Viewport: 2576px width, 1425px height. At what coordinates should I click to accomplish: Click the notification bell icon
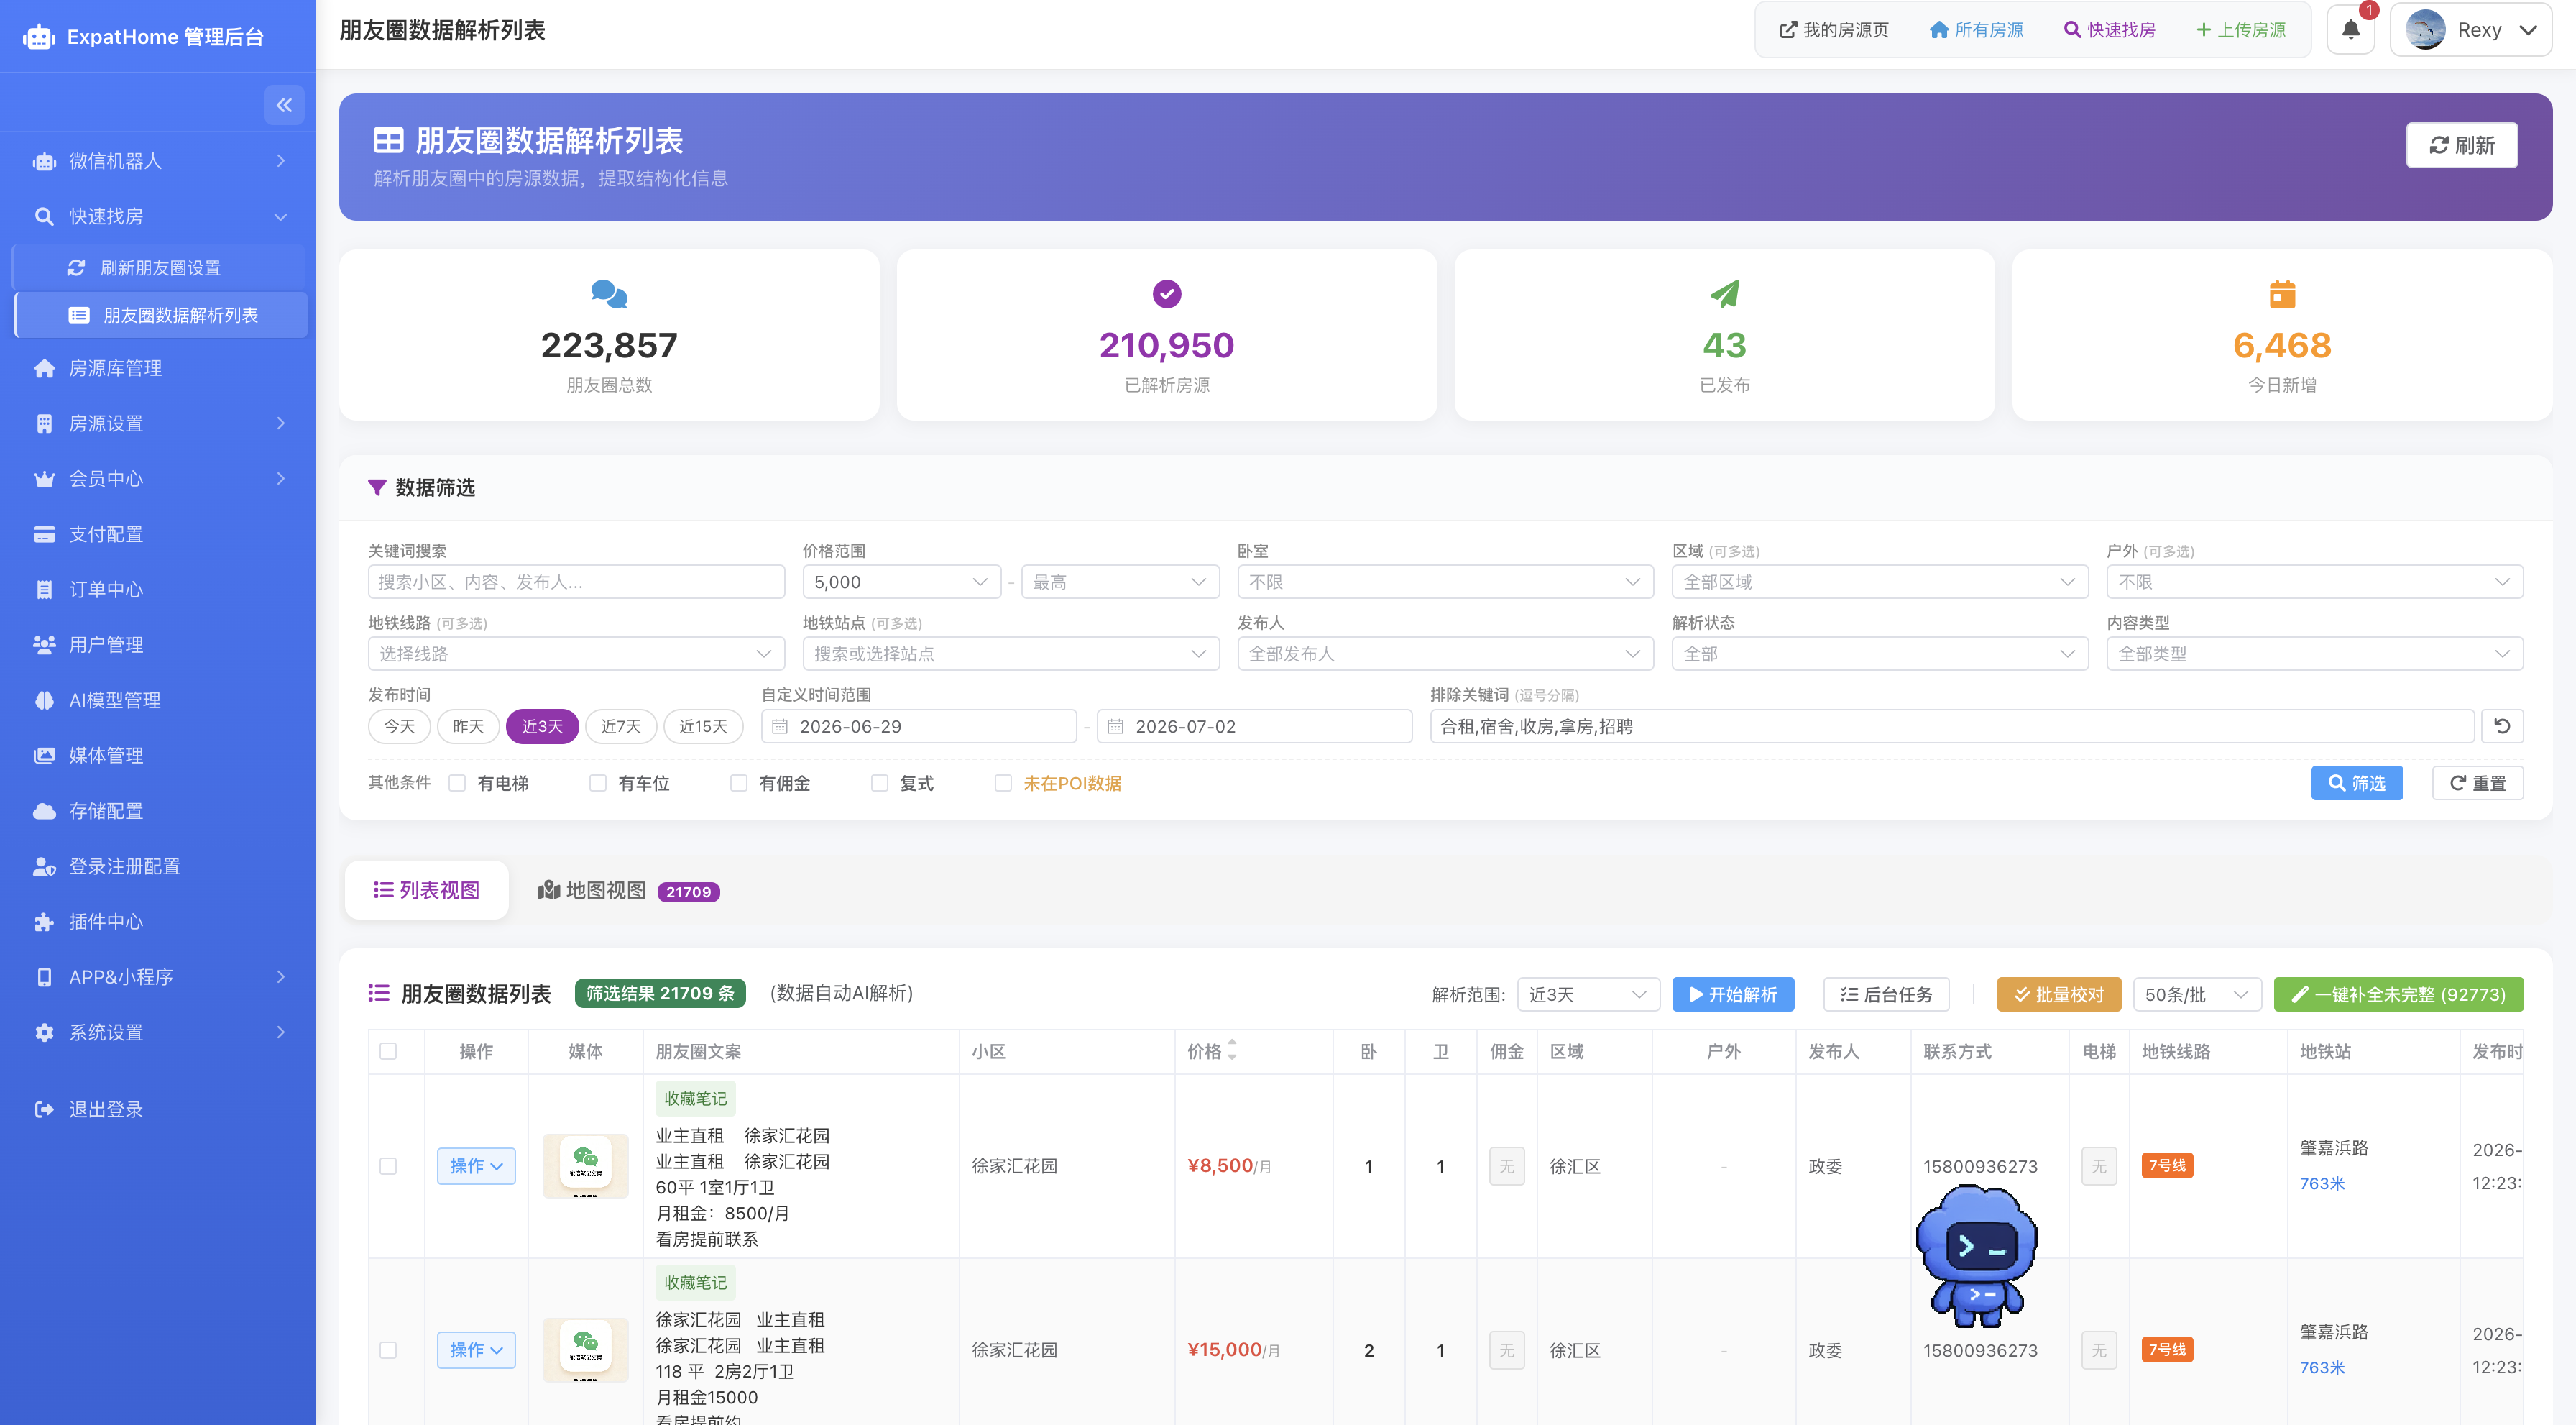pos(2350,30)
